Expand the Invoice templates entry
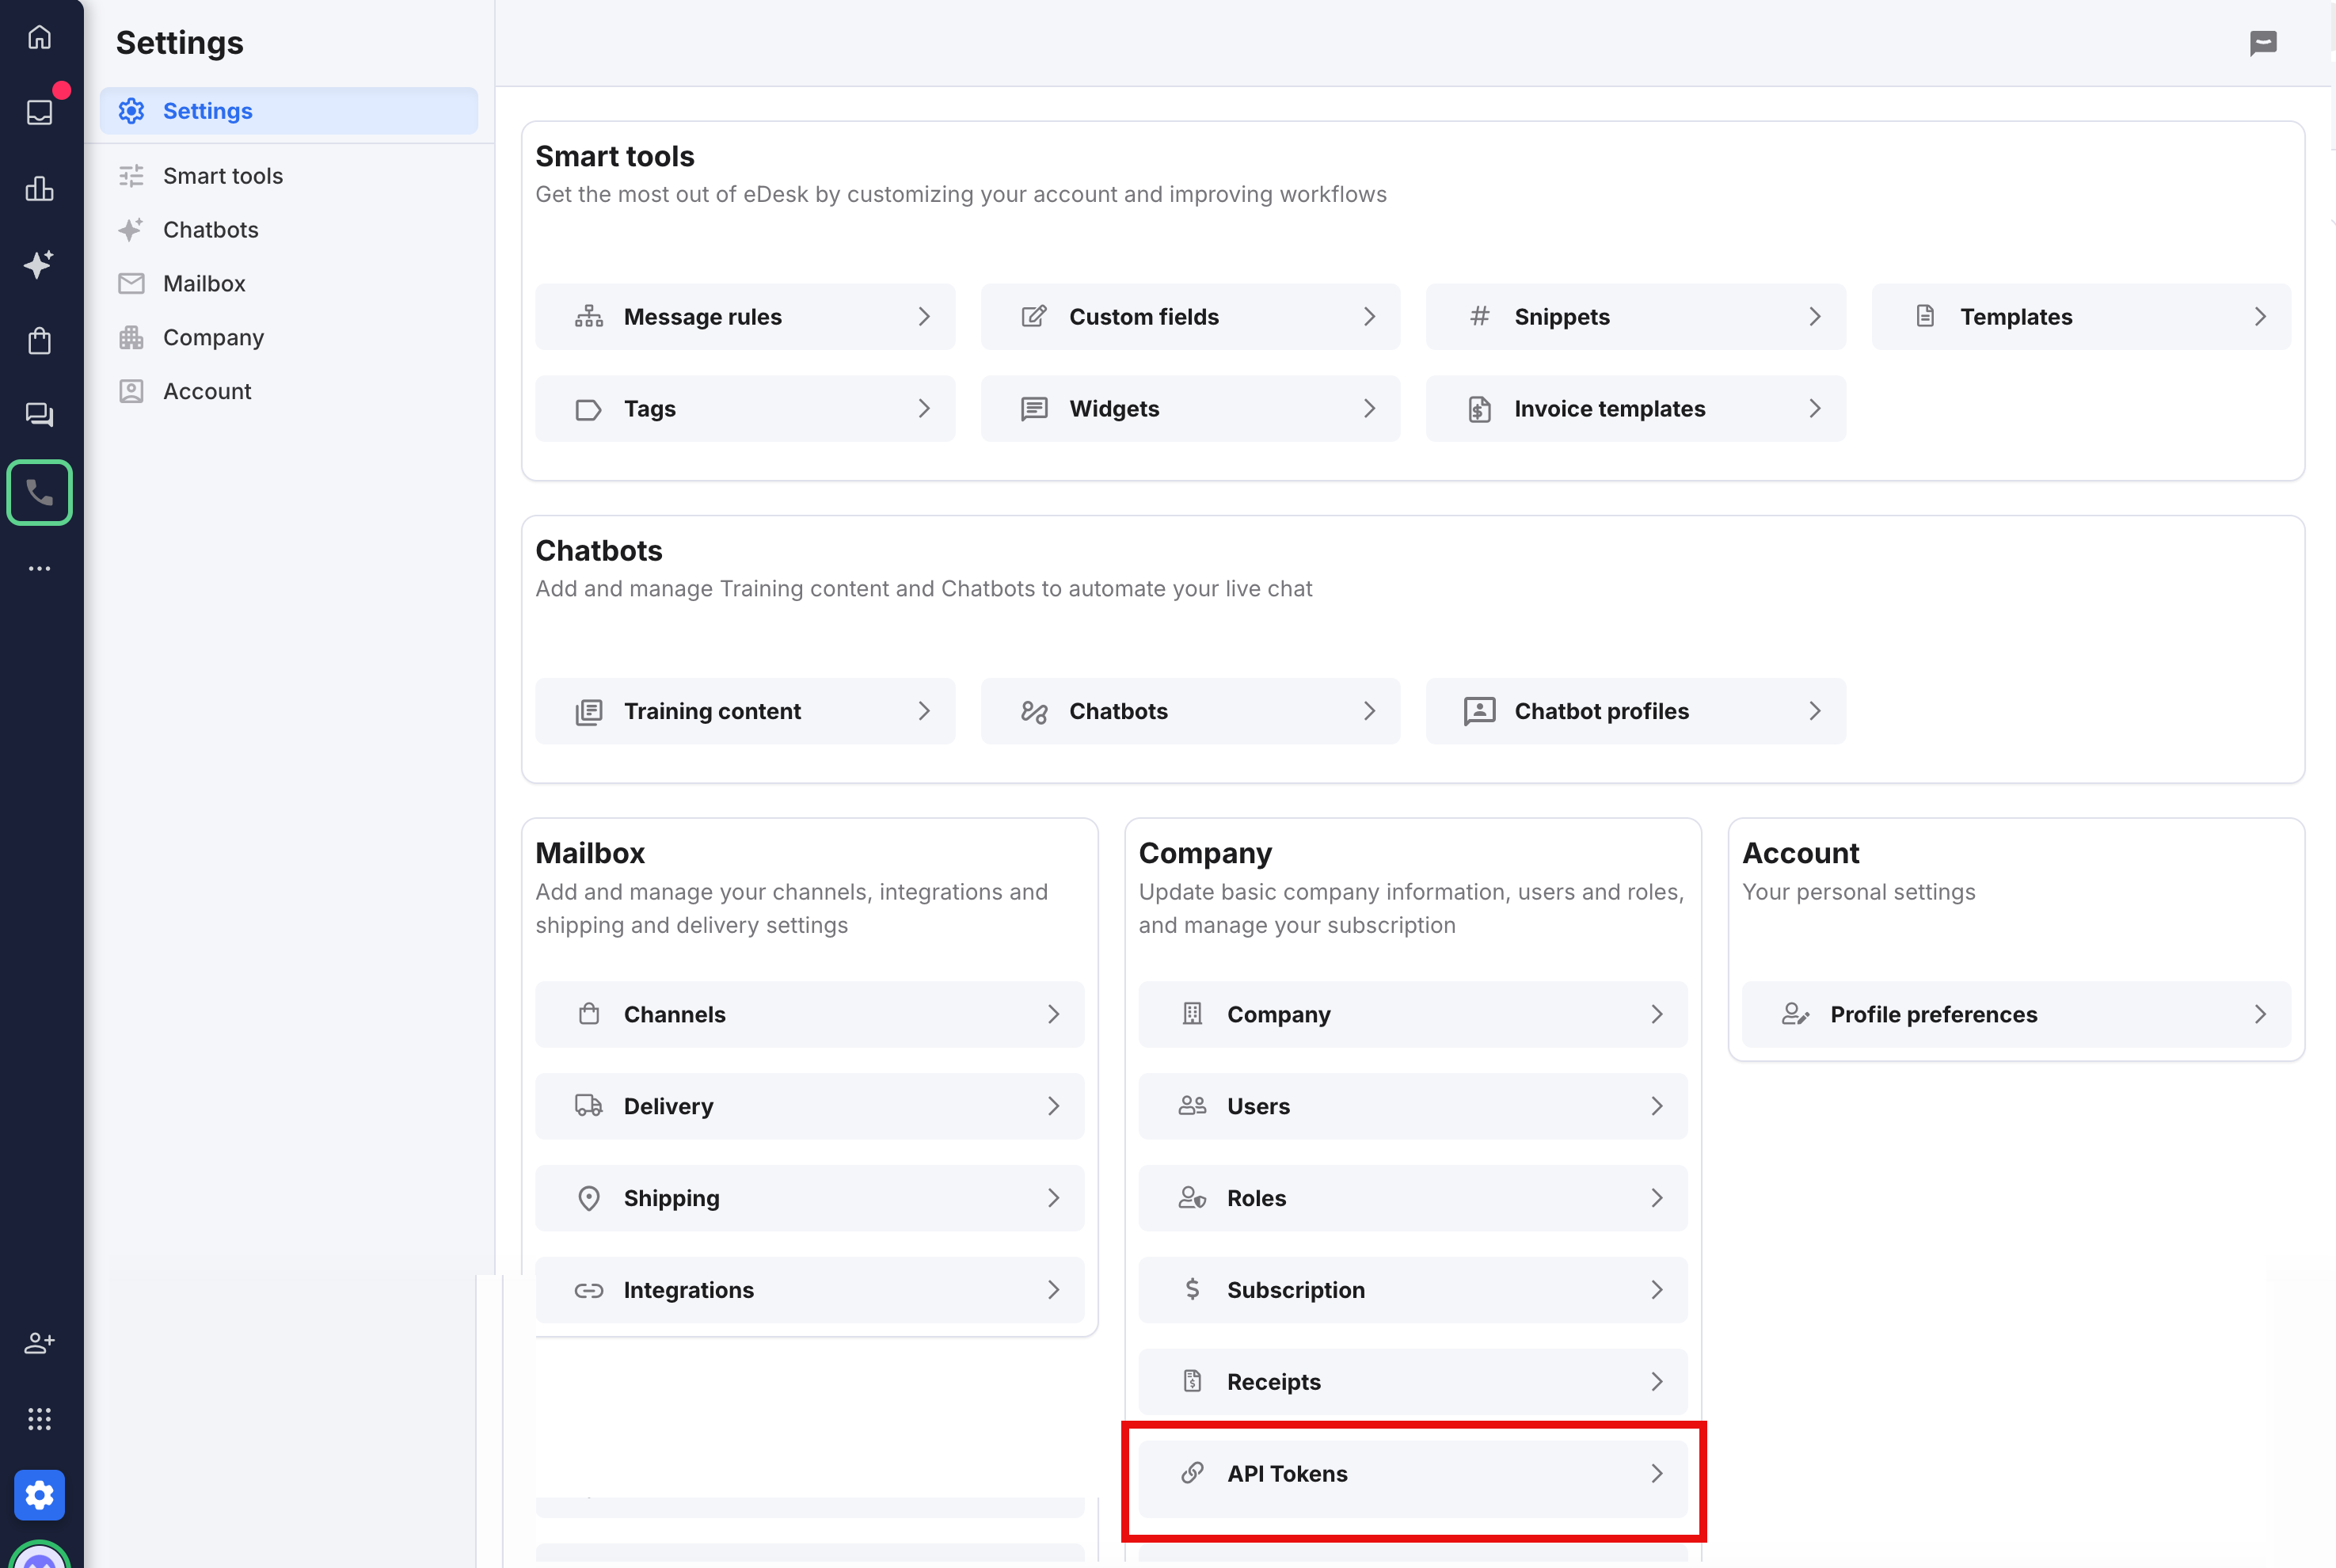The width and height of the screenshot is (2336, 1568). pyautogui.click(x=1635, y=408)
